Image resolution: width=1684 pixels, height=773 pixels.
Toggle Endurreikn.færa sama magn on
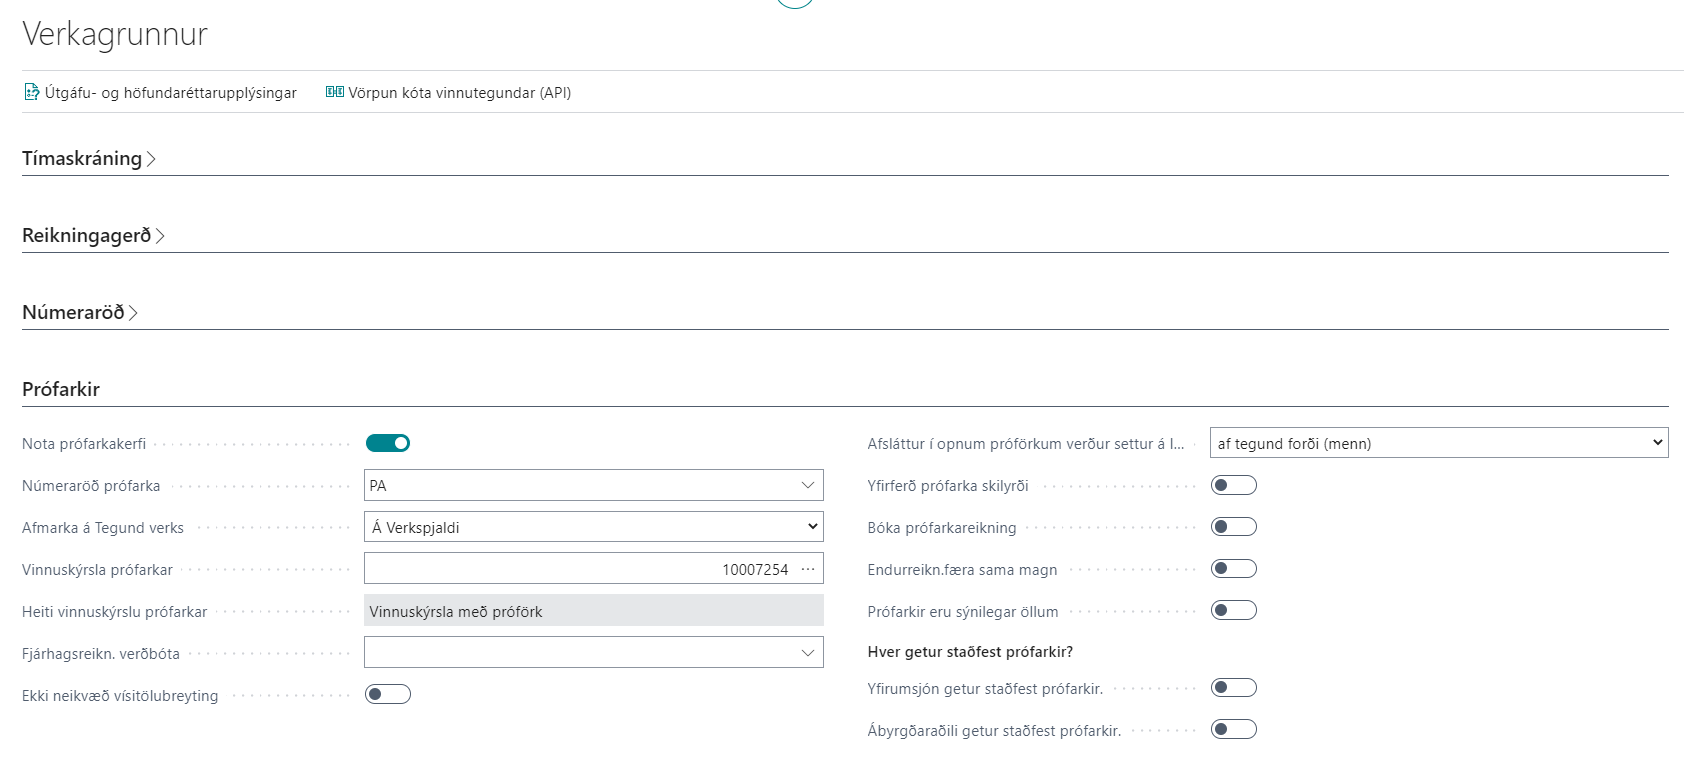click(x=1233, y=569)
